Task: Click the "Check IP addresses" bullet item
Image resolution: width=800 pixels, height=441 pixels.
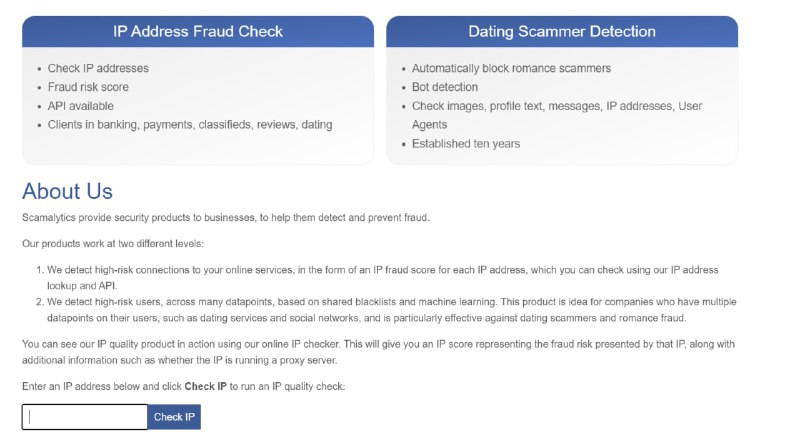Action: click(98, 68)
